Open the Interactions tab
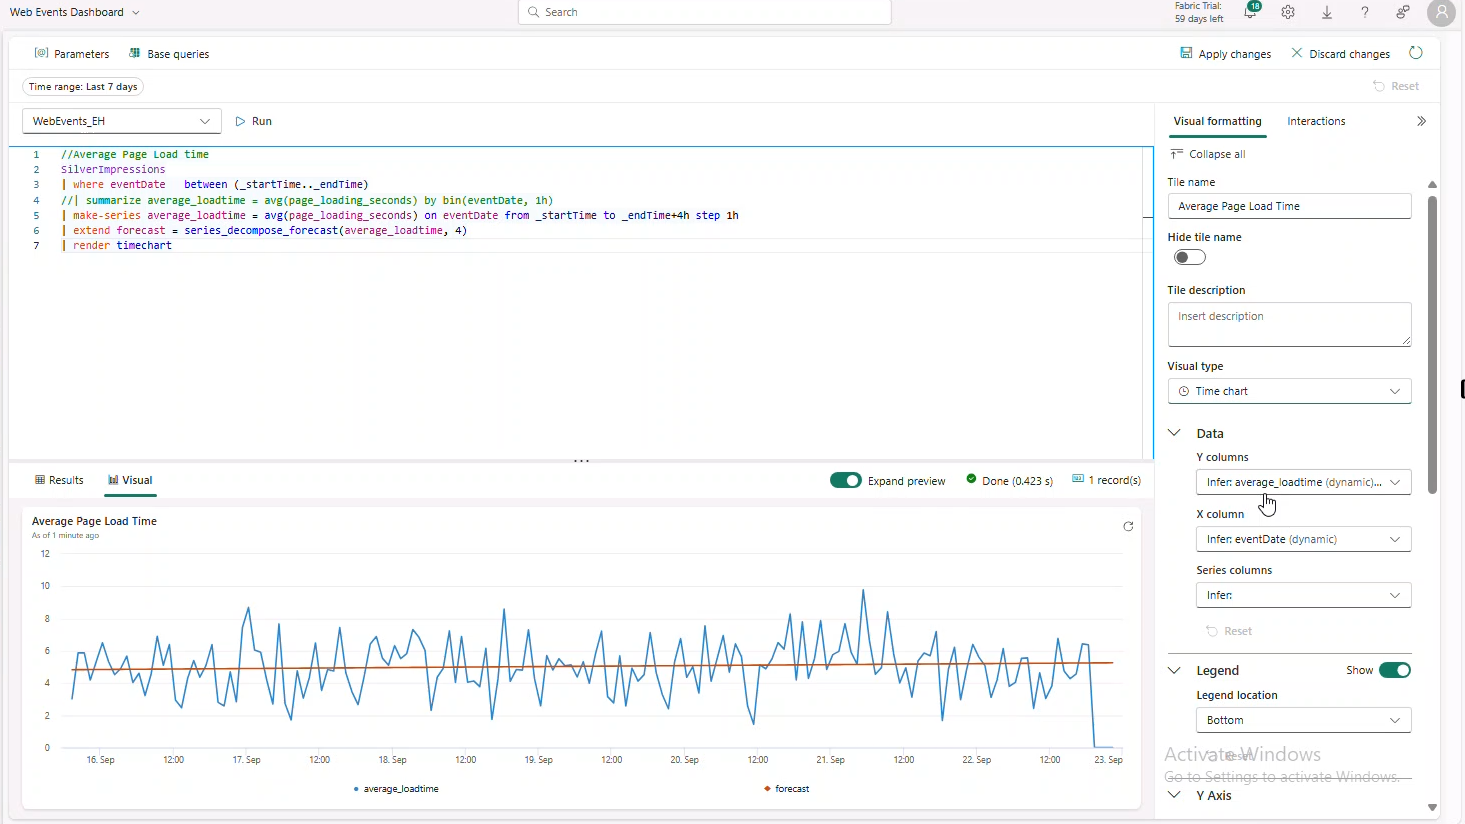Screen dimensions: 1465x824 [1315, 121]
